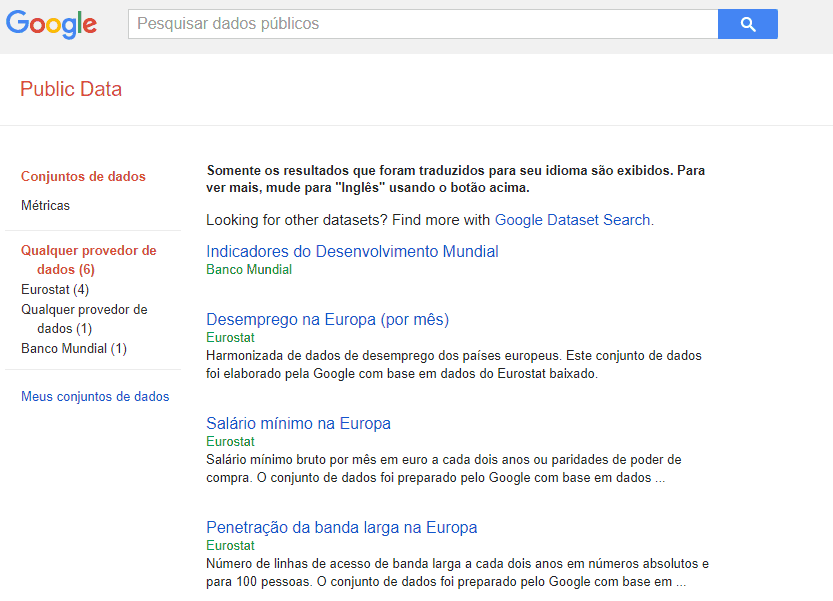Click Eurostat label under Salário mínimo
833x601 pixels.
click(x=231, y=442)
